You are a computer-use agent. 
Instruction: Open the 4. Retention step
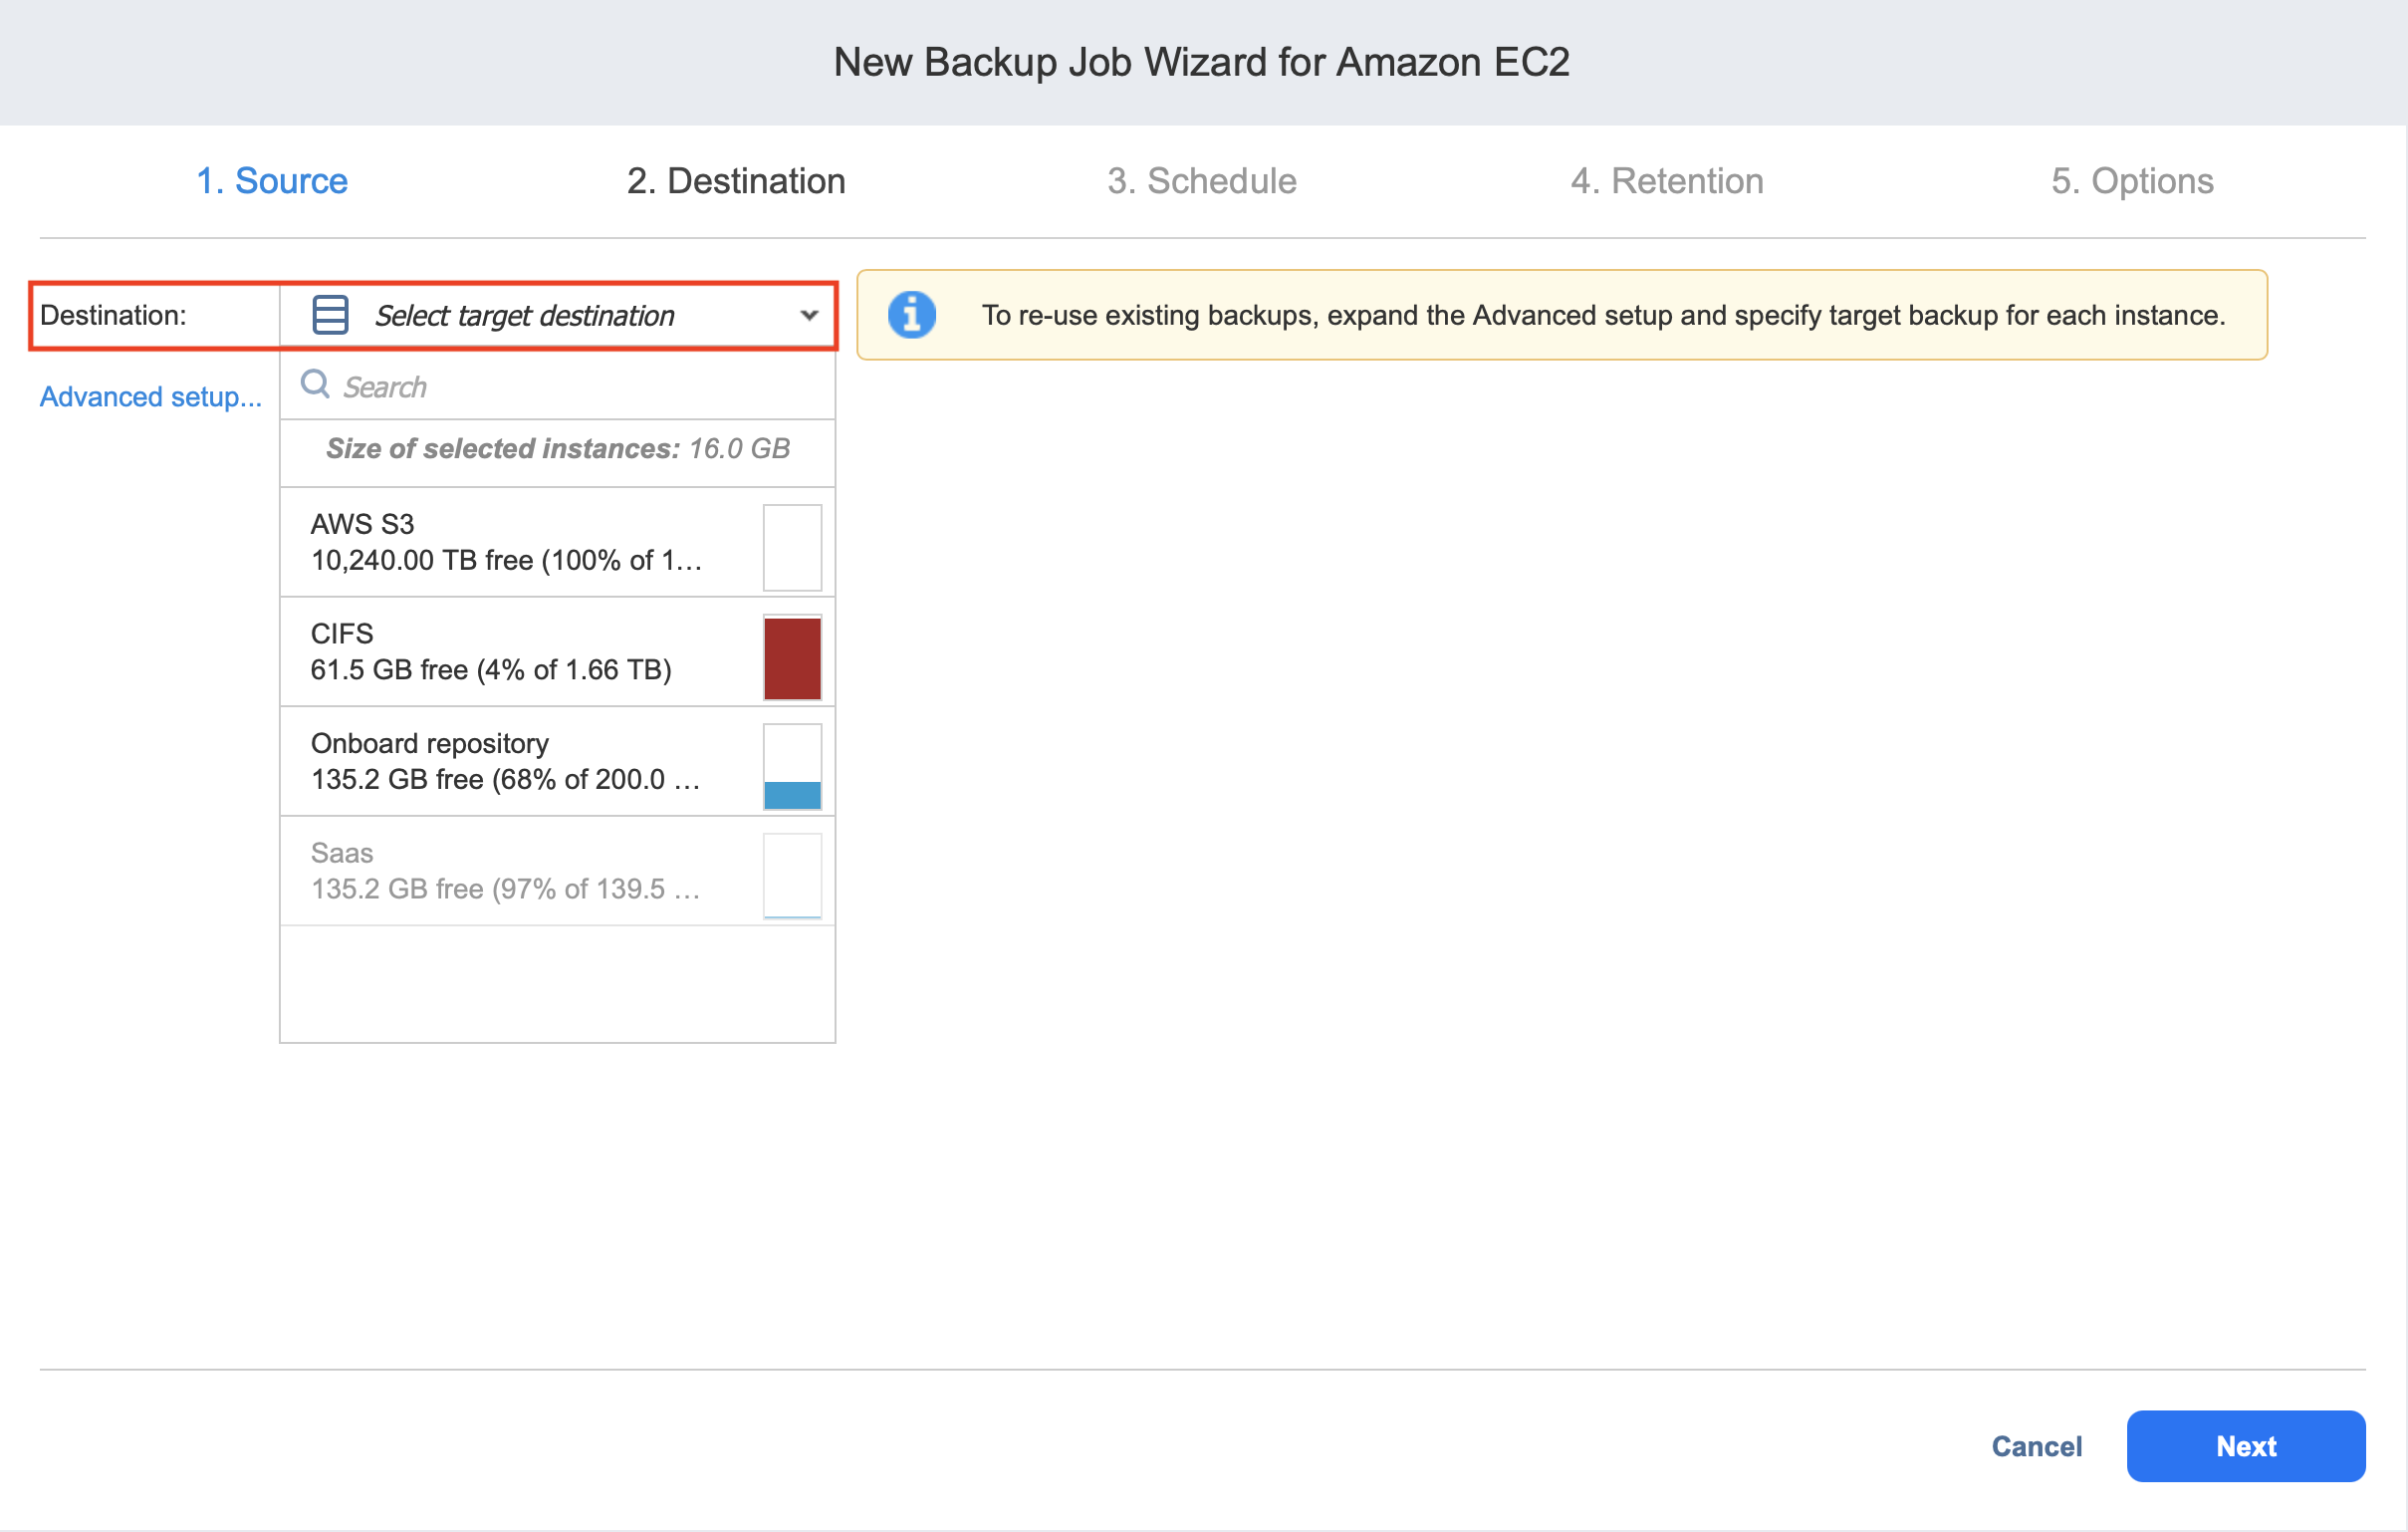tap(1666, 181)
